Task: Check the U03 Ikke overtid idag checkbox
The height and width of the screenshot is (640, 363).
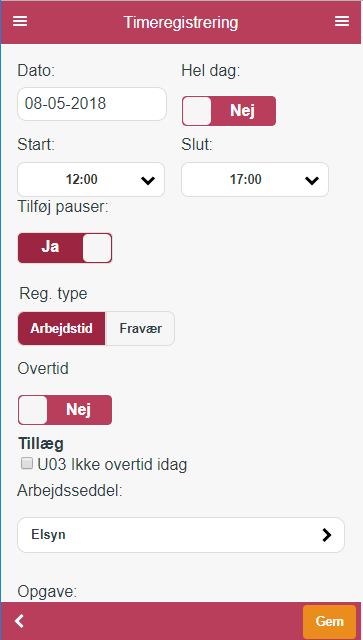Action: coord(27,463)
